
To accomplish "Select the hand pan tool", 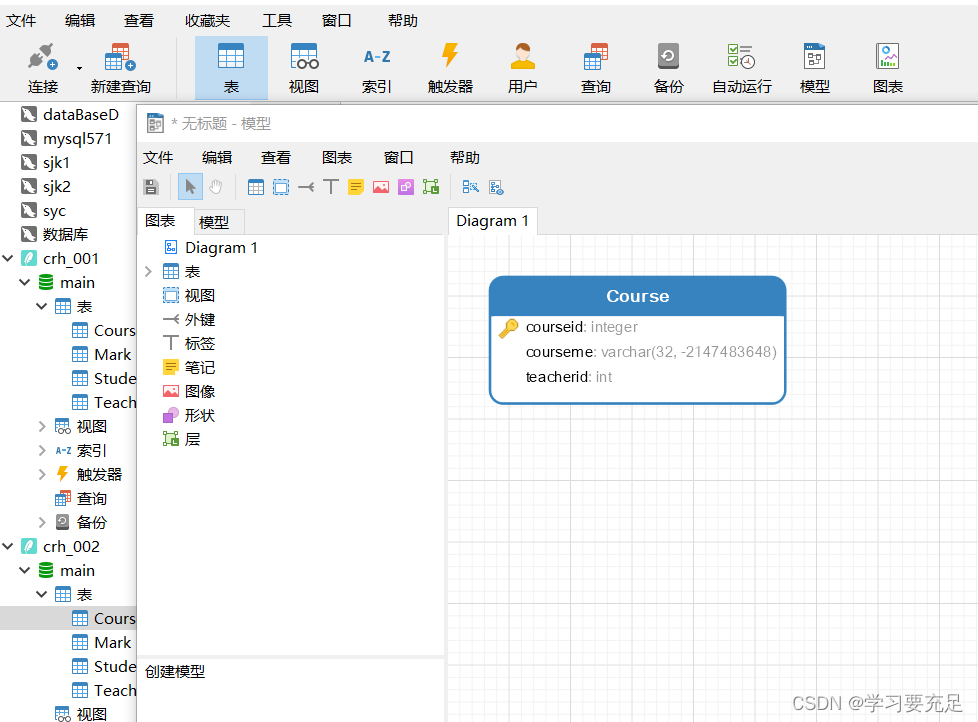I will (215, 187).
